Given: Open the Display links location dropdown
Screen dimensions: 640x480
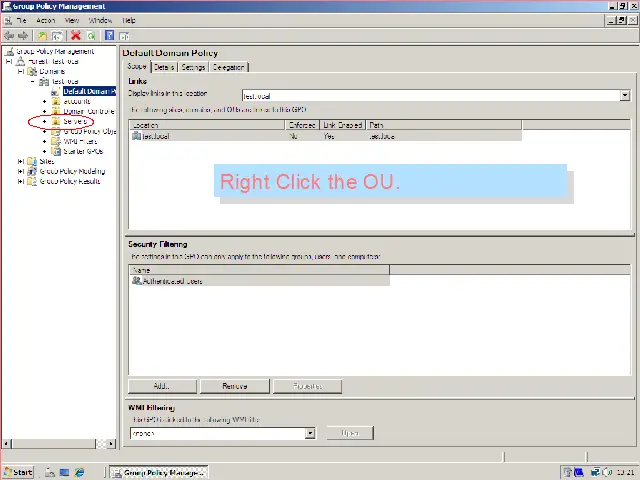Looking at the screenshot, I should coord(625,96).
